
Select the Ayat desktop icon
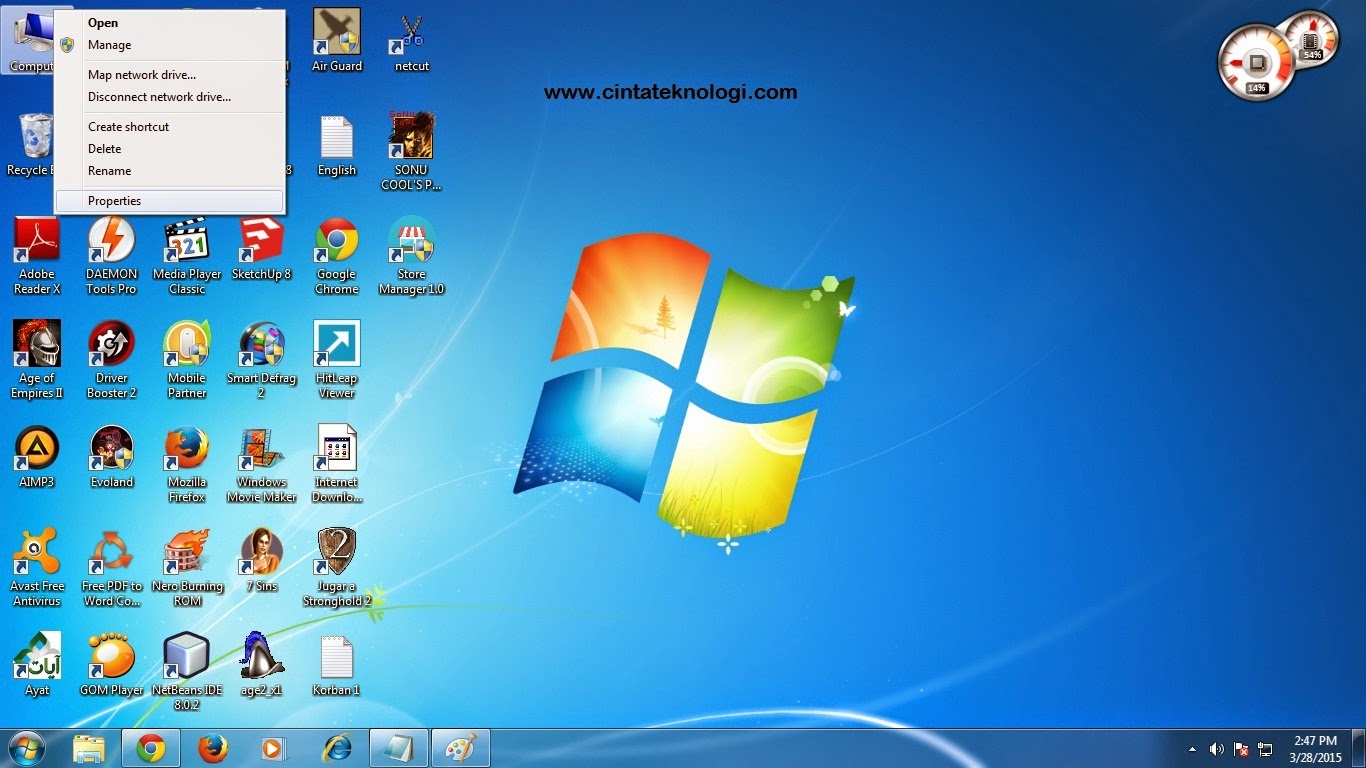tap(37, 665)
